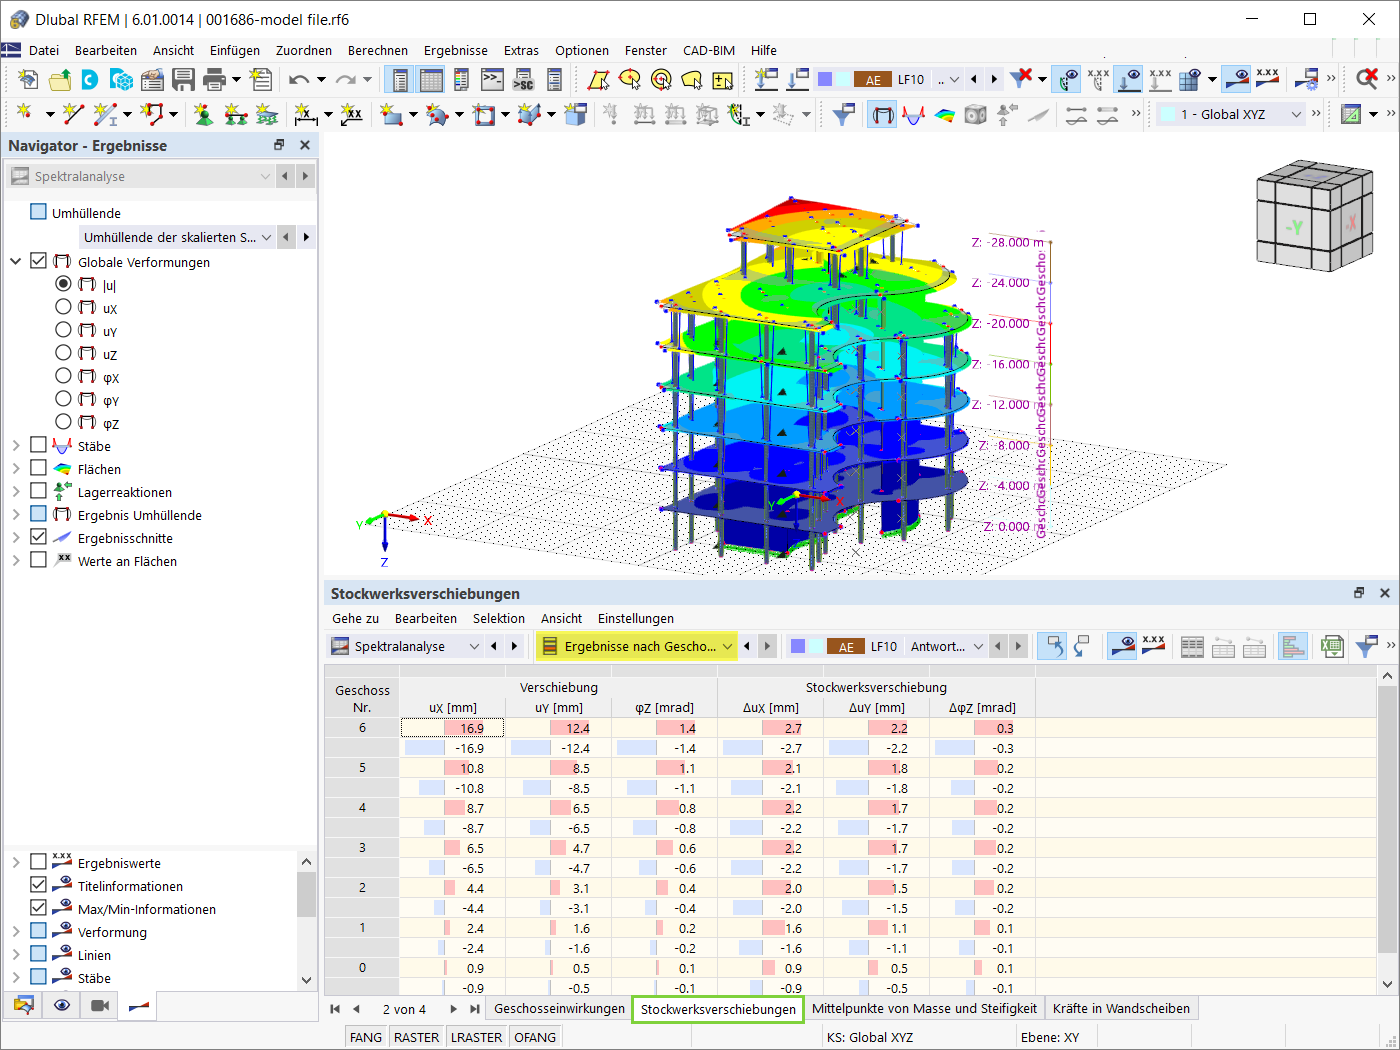Click Gehe zu in the table menu
The image size is (1400, 1050).
tap(356, 618)
